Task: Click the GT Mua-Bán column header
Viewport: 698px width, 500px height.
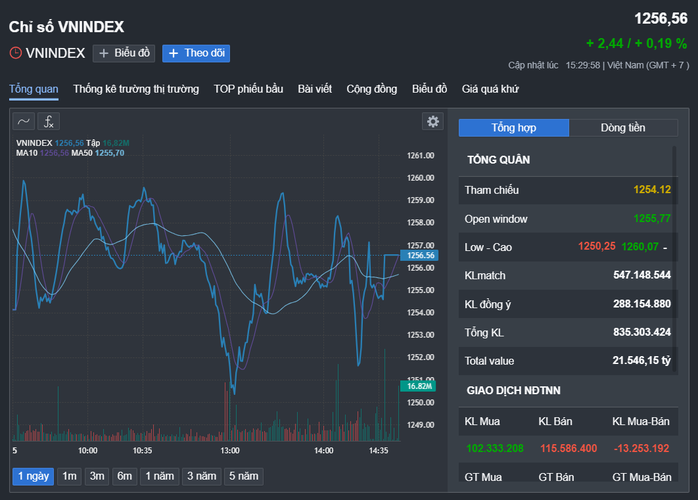Action: pyautogui.click(x=641, y=477)
